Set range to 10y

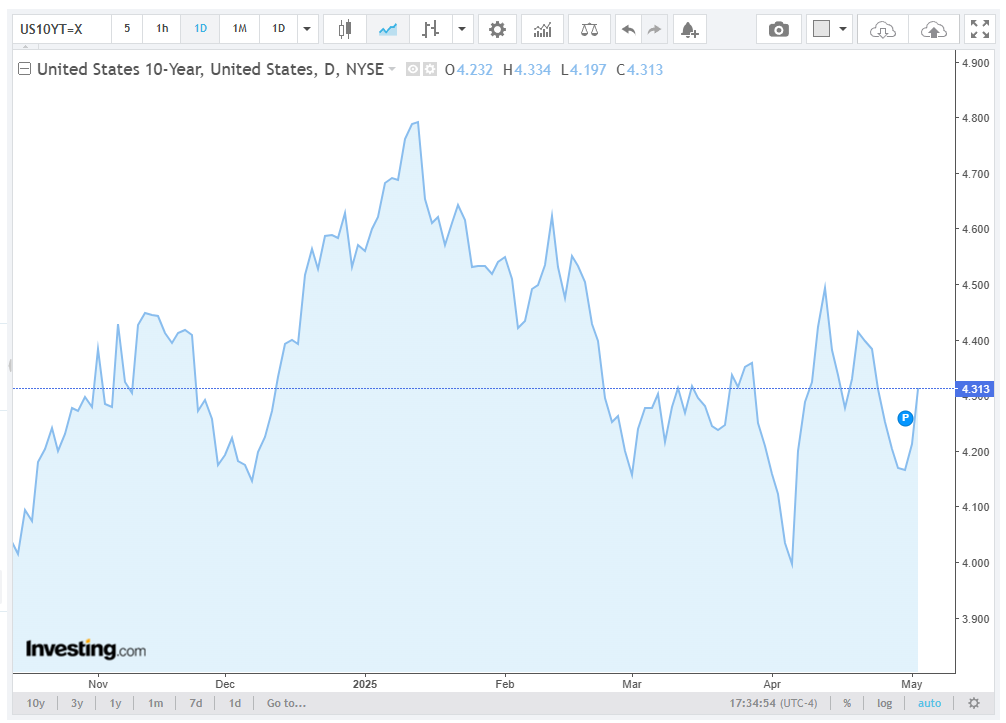(36, 703)
